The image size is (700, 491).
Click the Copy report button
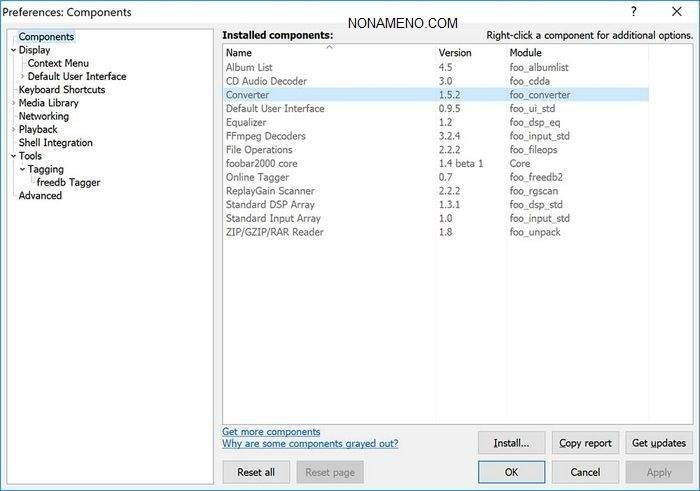[x=585, y=443]
